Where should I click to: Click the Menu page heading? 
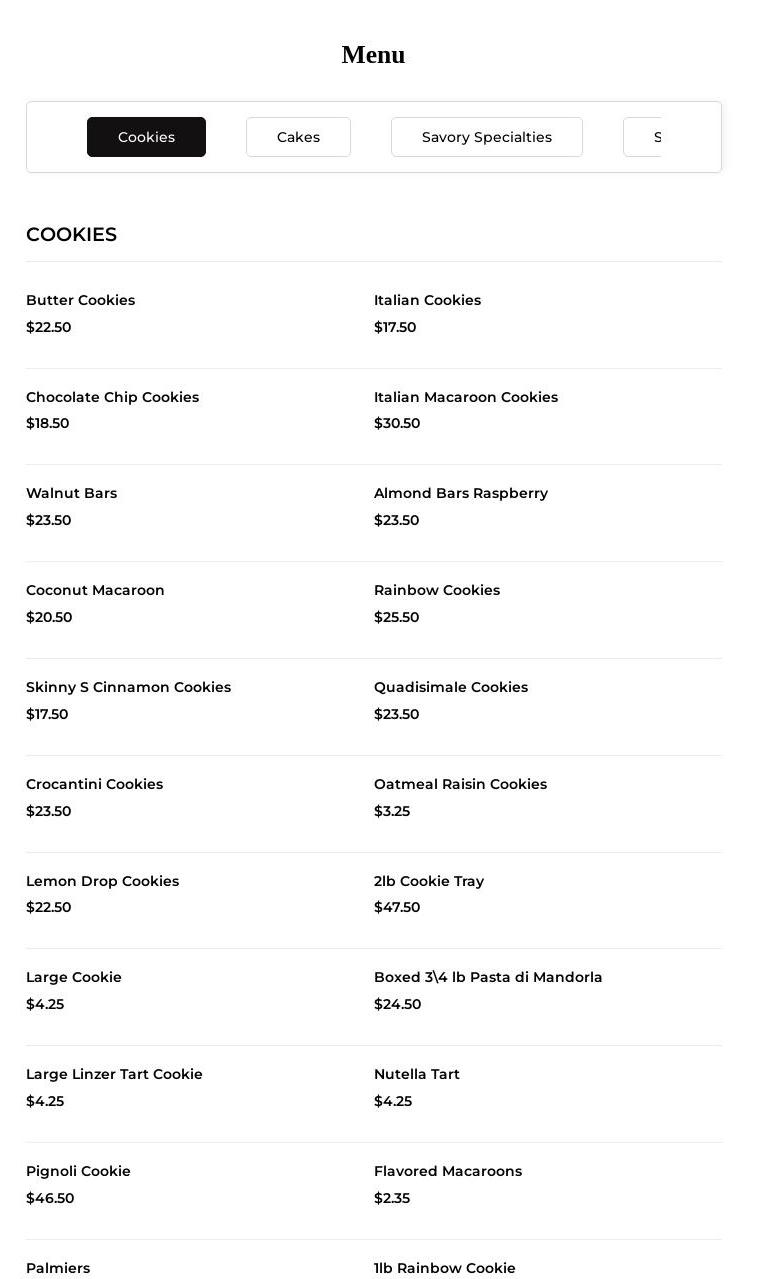373,55
